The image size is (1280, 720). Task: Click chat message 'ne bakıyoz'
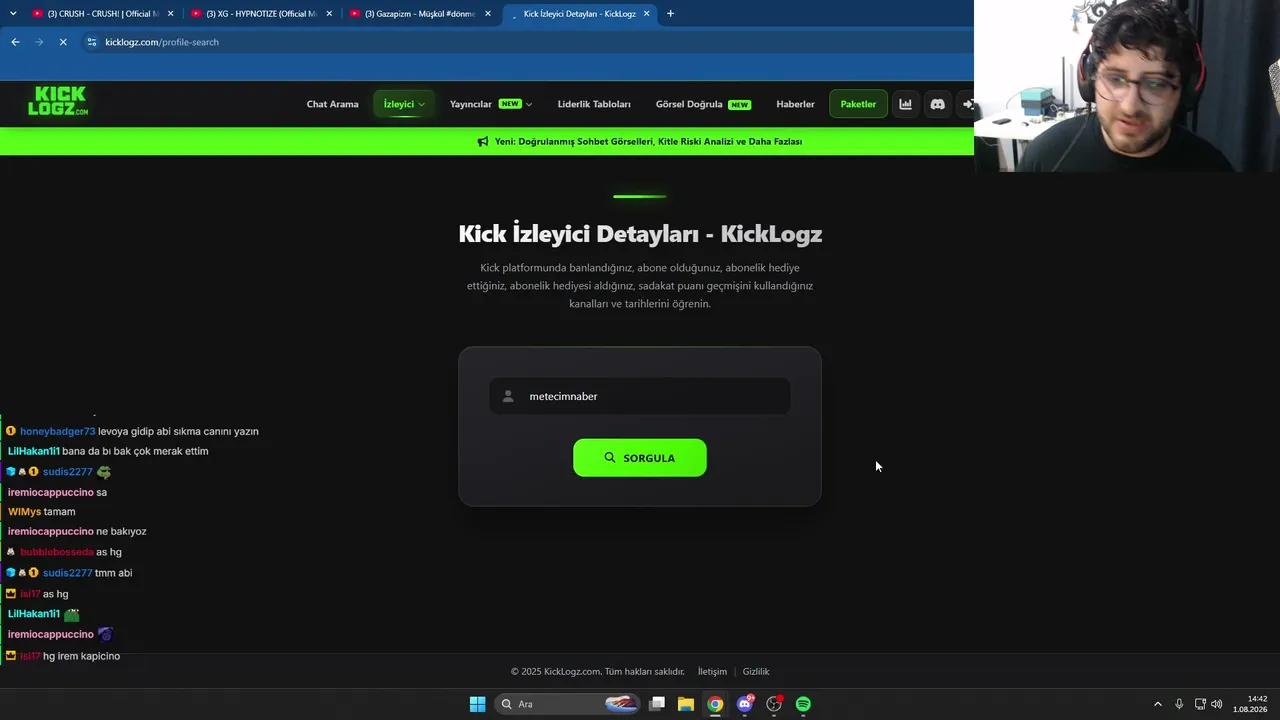click(x=121, y=532)
